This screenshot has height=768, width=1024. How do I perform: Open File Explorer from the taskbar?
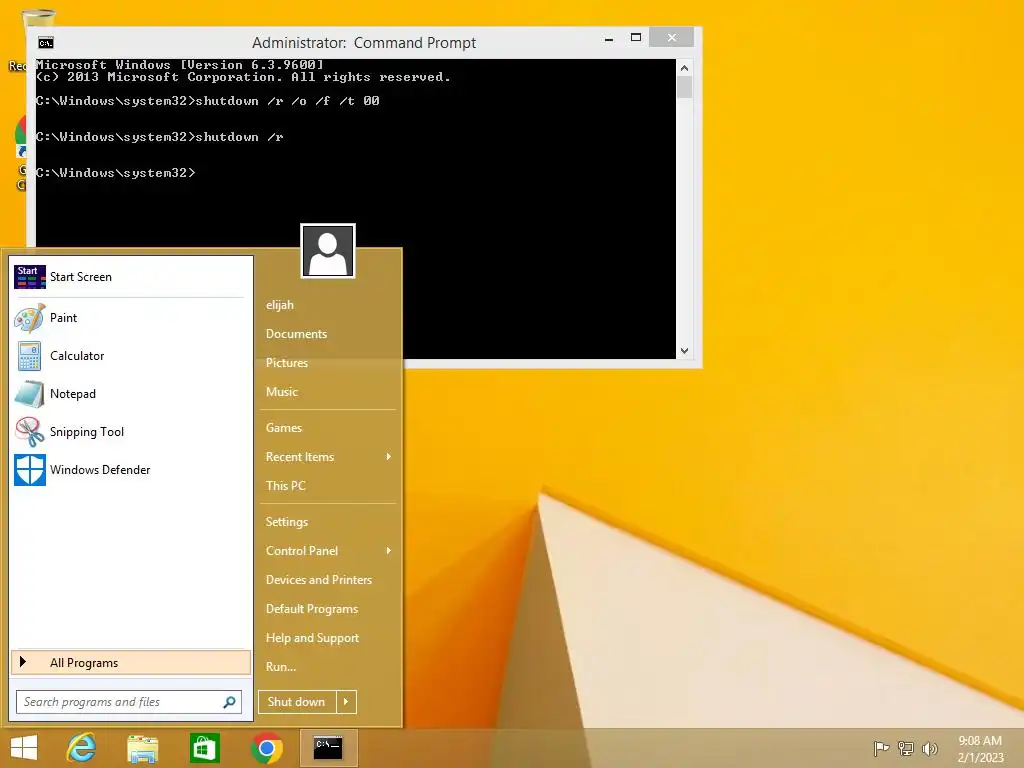[x=142, y=748]
